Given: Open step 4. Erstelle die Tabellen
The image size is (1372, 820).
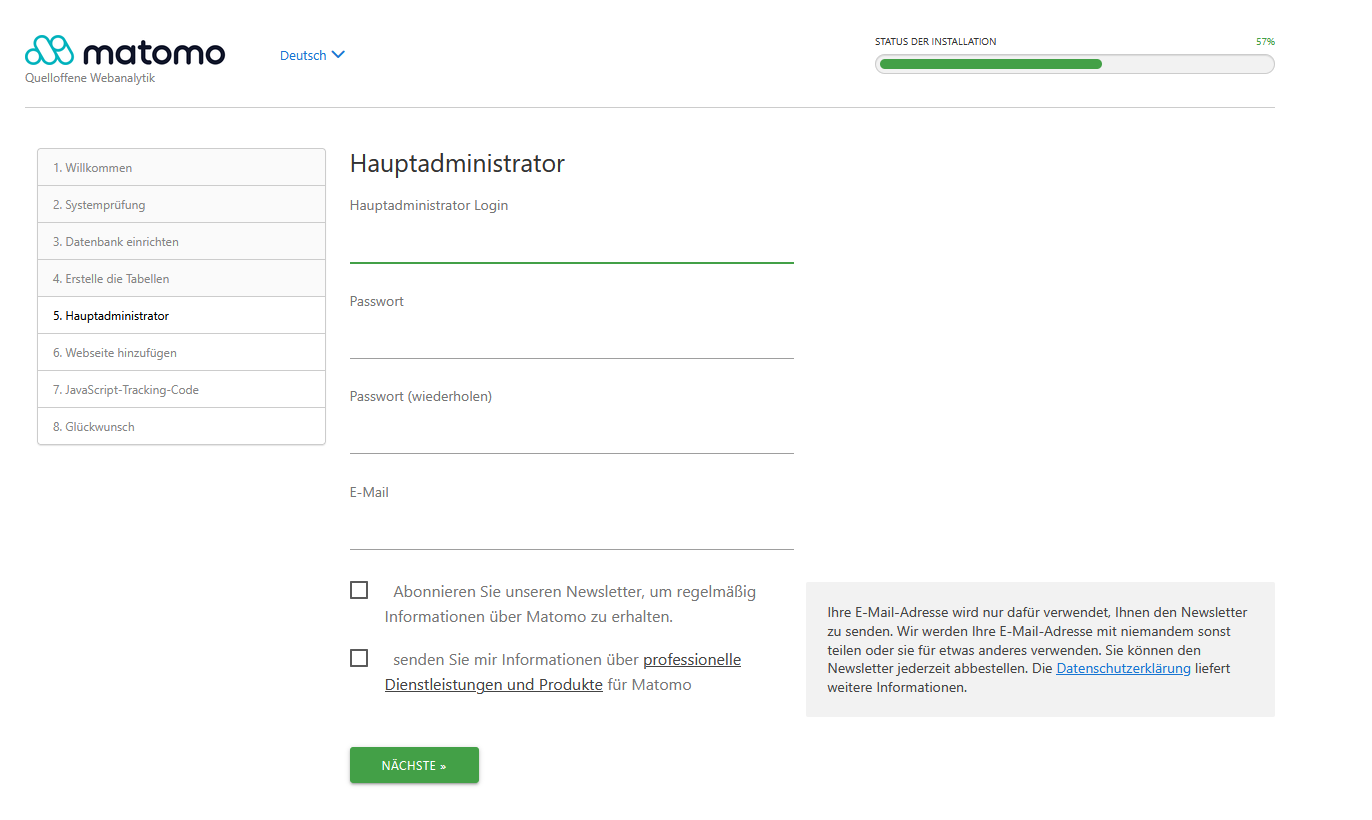Looking at the screenshot, I should [181, 278].
